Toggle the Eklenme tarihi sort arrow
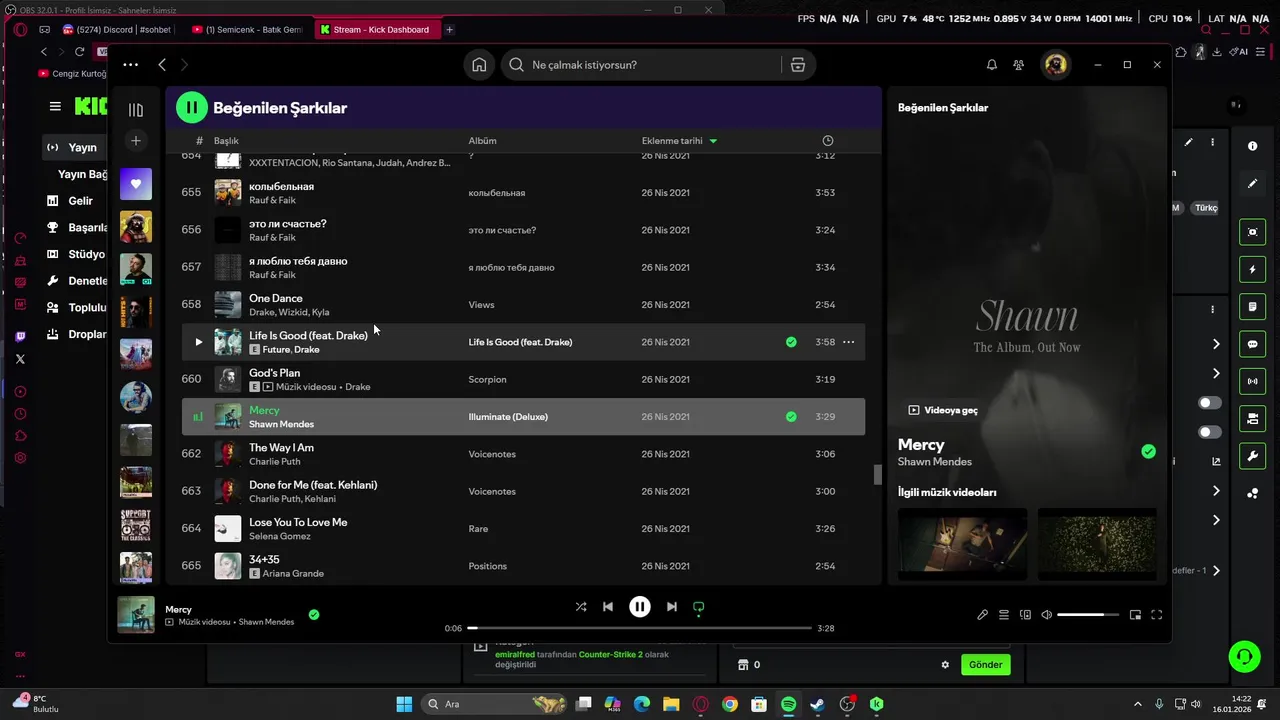The image size is (1280, 720). (713, 141)
